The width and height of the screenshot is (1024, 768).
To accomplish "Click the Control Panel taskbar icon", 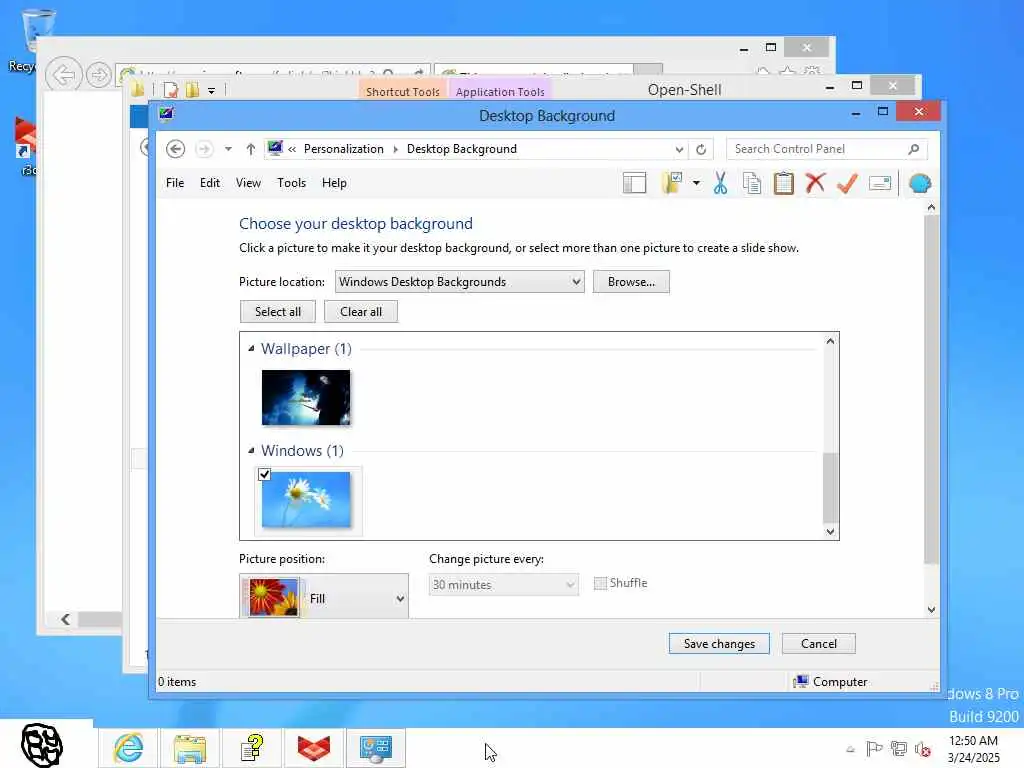I will (376, 748).
